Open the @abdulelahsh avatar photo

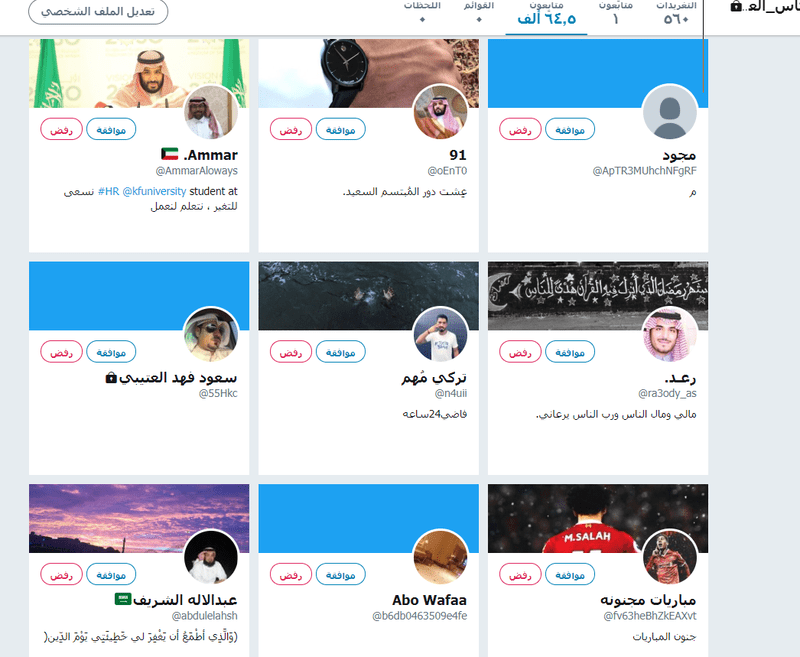211,557
